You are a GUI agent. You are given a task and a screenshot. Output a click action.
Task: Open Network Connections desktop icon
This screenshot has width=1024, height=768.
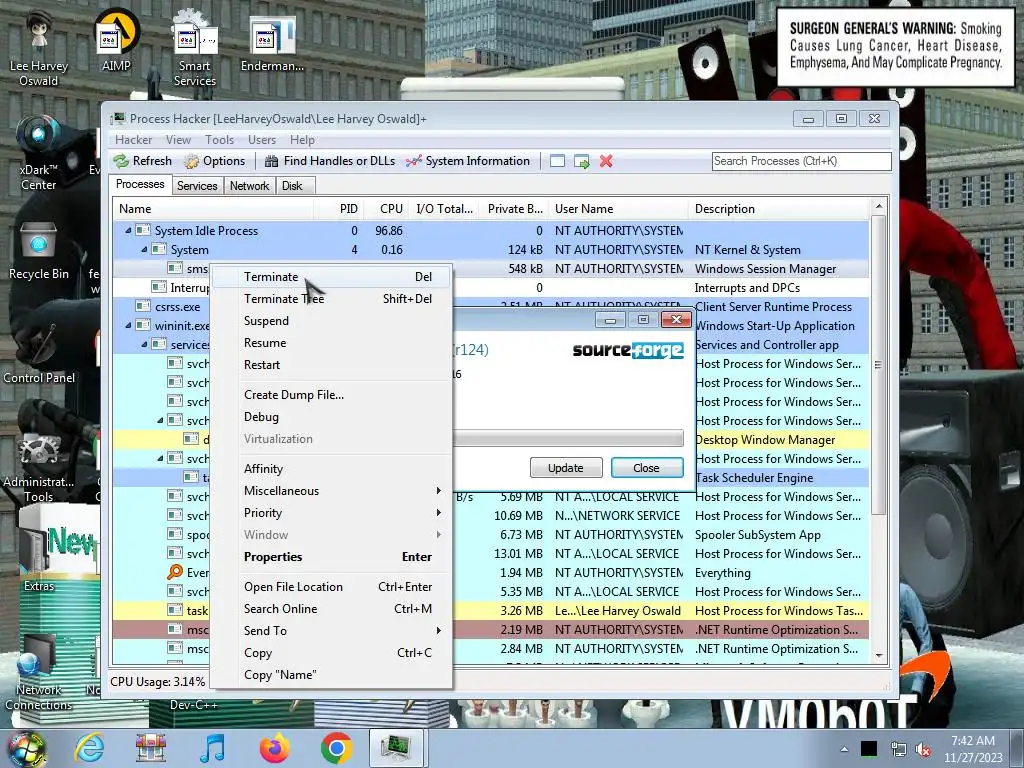point(39,673)
